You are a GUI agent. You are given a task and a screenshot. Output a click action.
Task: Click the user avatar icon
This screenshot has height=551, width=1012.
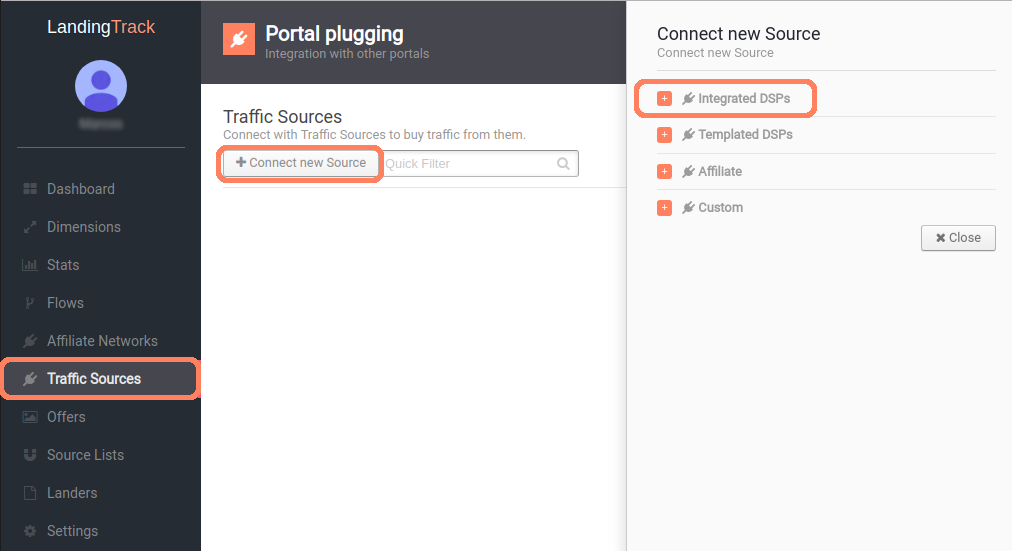coord(101,86)
